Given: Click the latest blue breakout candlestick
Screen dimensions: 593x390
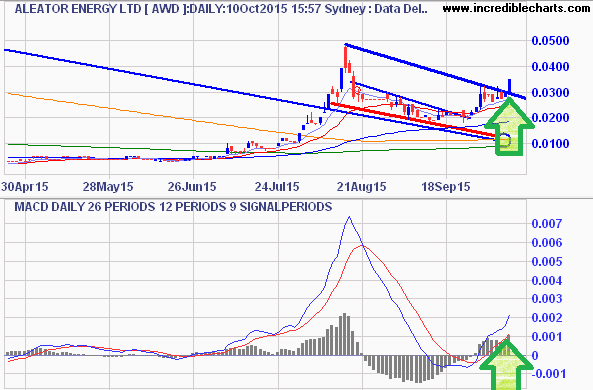Looking at the screenshot, I should click(x=510, y=86).
